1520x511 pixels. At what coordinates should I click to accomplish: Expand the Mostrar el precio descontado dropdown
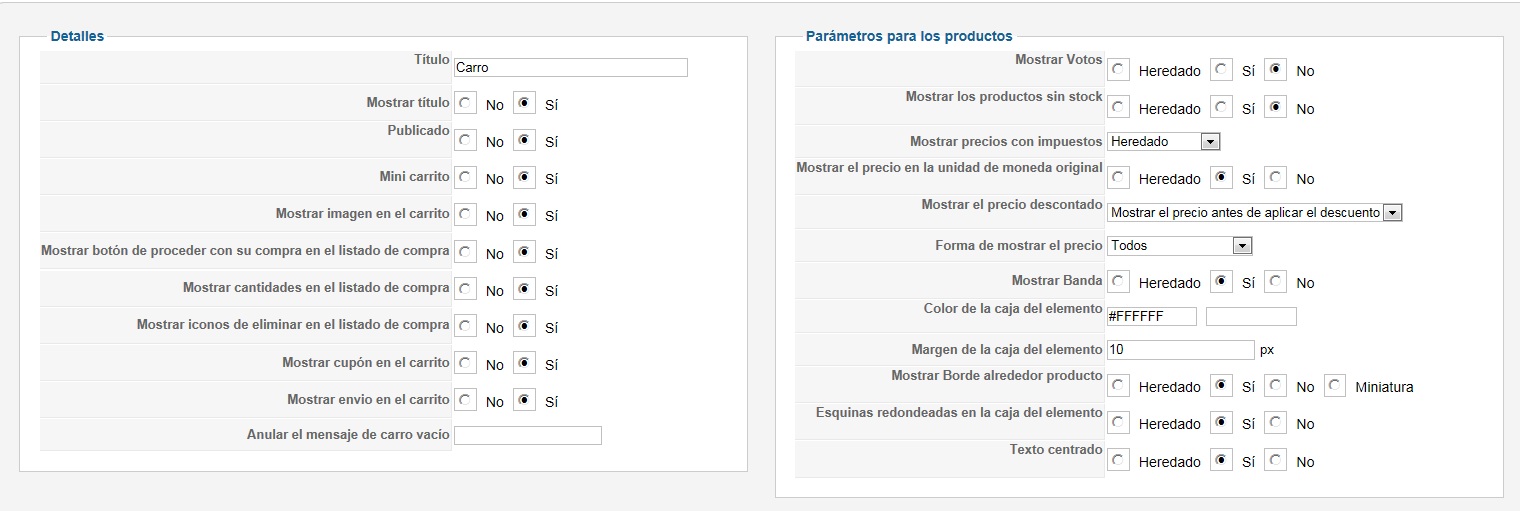pyautogui.click(x=1255, y=212)
